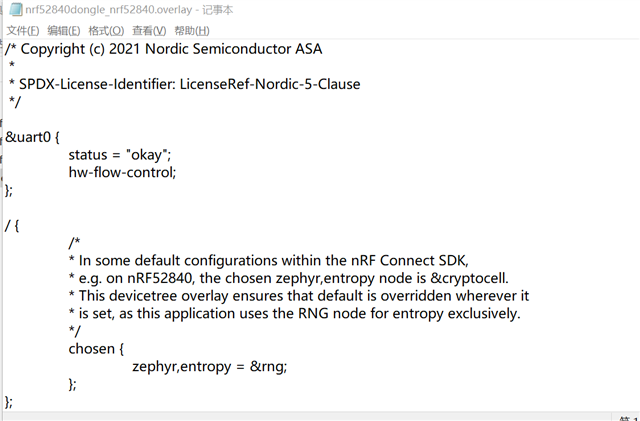Click the RNG node comment line
The width and height of the screenshot is (640, 421).
click(295, 313)
